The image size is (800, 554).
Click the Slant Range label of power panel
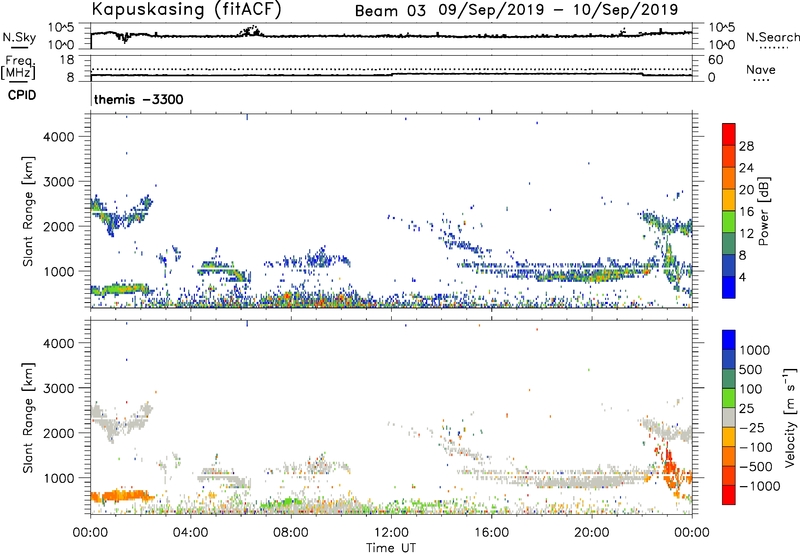tap(28, 211)
